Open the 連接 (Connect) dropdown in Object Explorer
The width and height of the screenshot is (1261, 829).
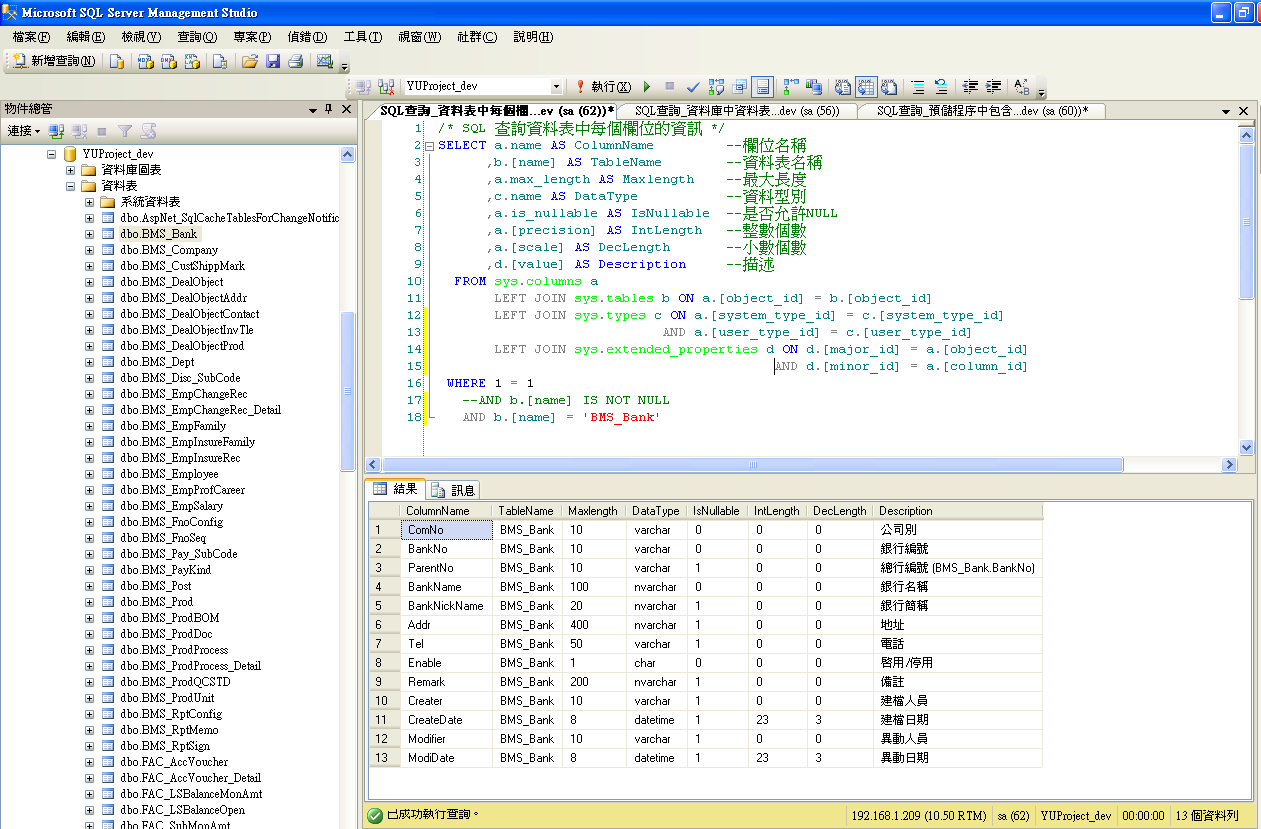click(x=24, y=131)
